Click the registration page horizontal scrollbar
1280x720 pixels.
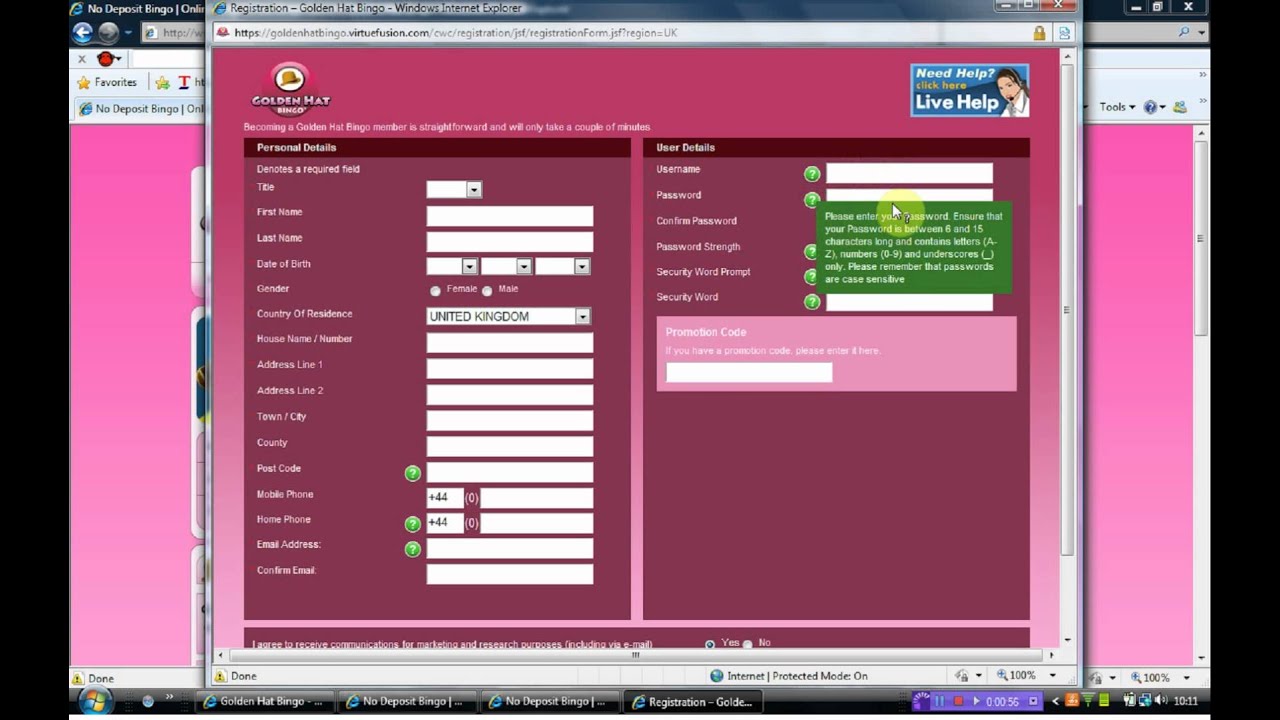[635, 656]
